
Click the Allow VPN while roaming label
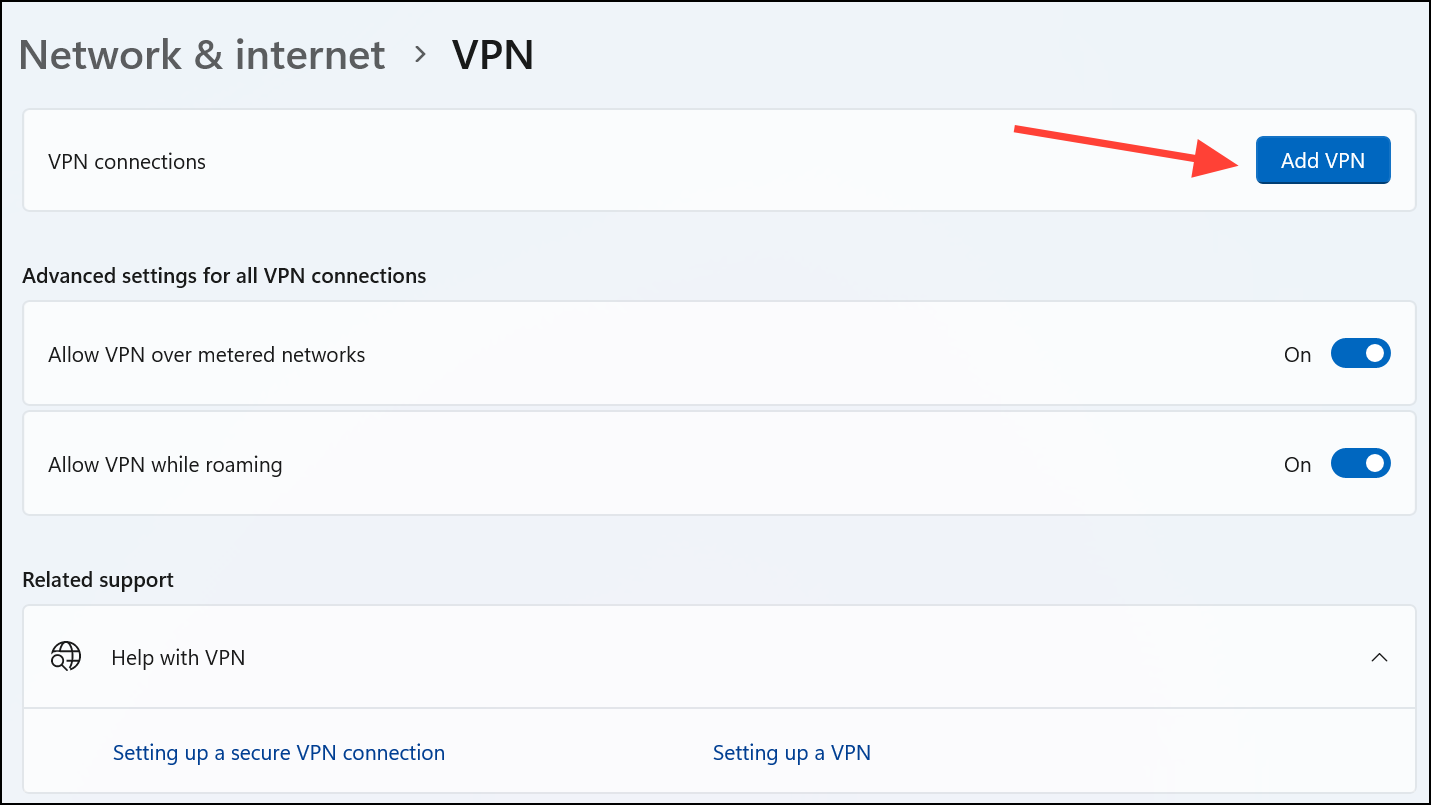[165, 464]
